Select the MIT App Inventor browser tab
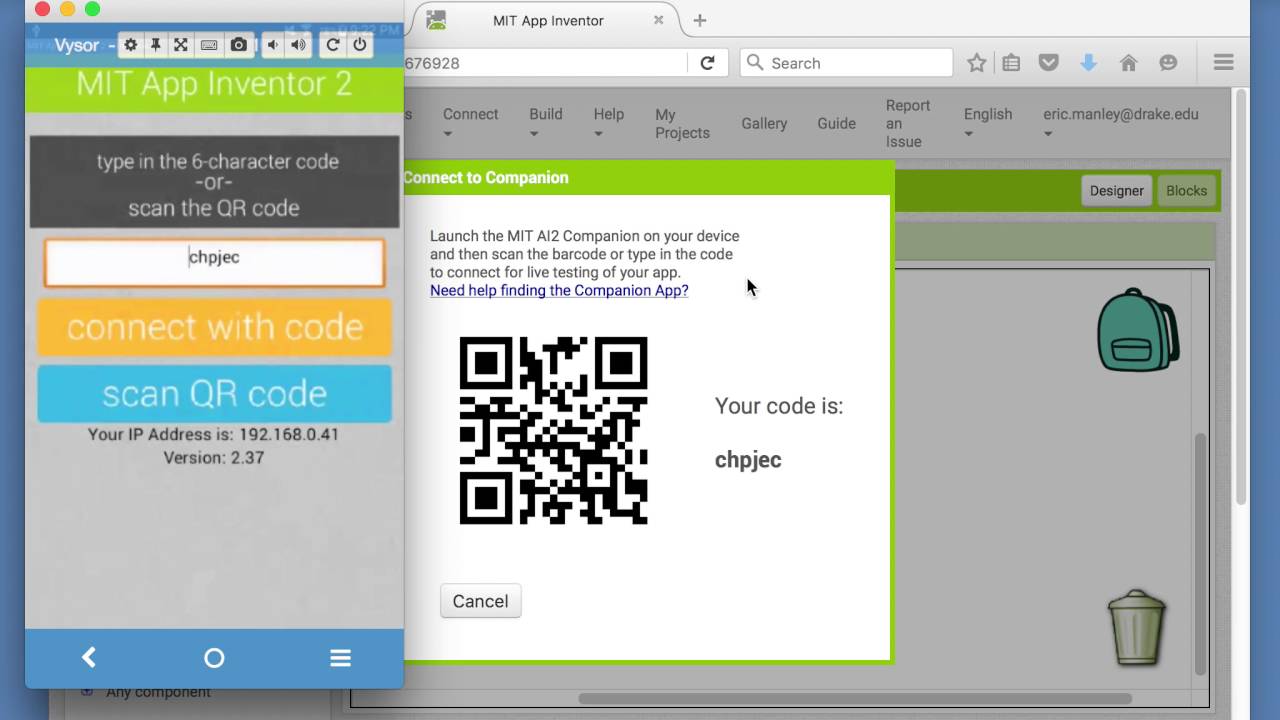 [548, 20]
